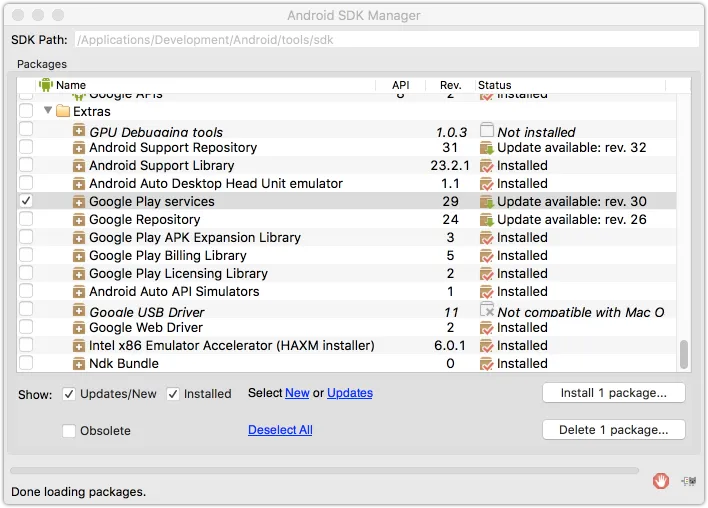Screen dimensions: 708x508
Task: Click update-available status icon for Android Support Repository
Action: [487, 148]
